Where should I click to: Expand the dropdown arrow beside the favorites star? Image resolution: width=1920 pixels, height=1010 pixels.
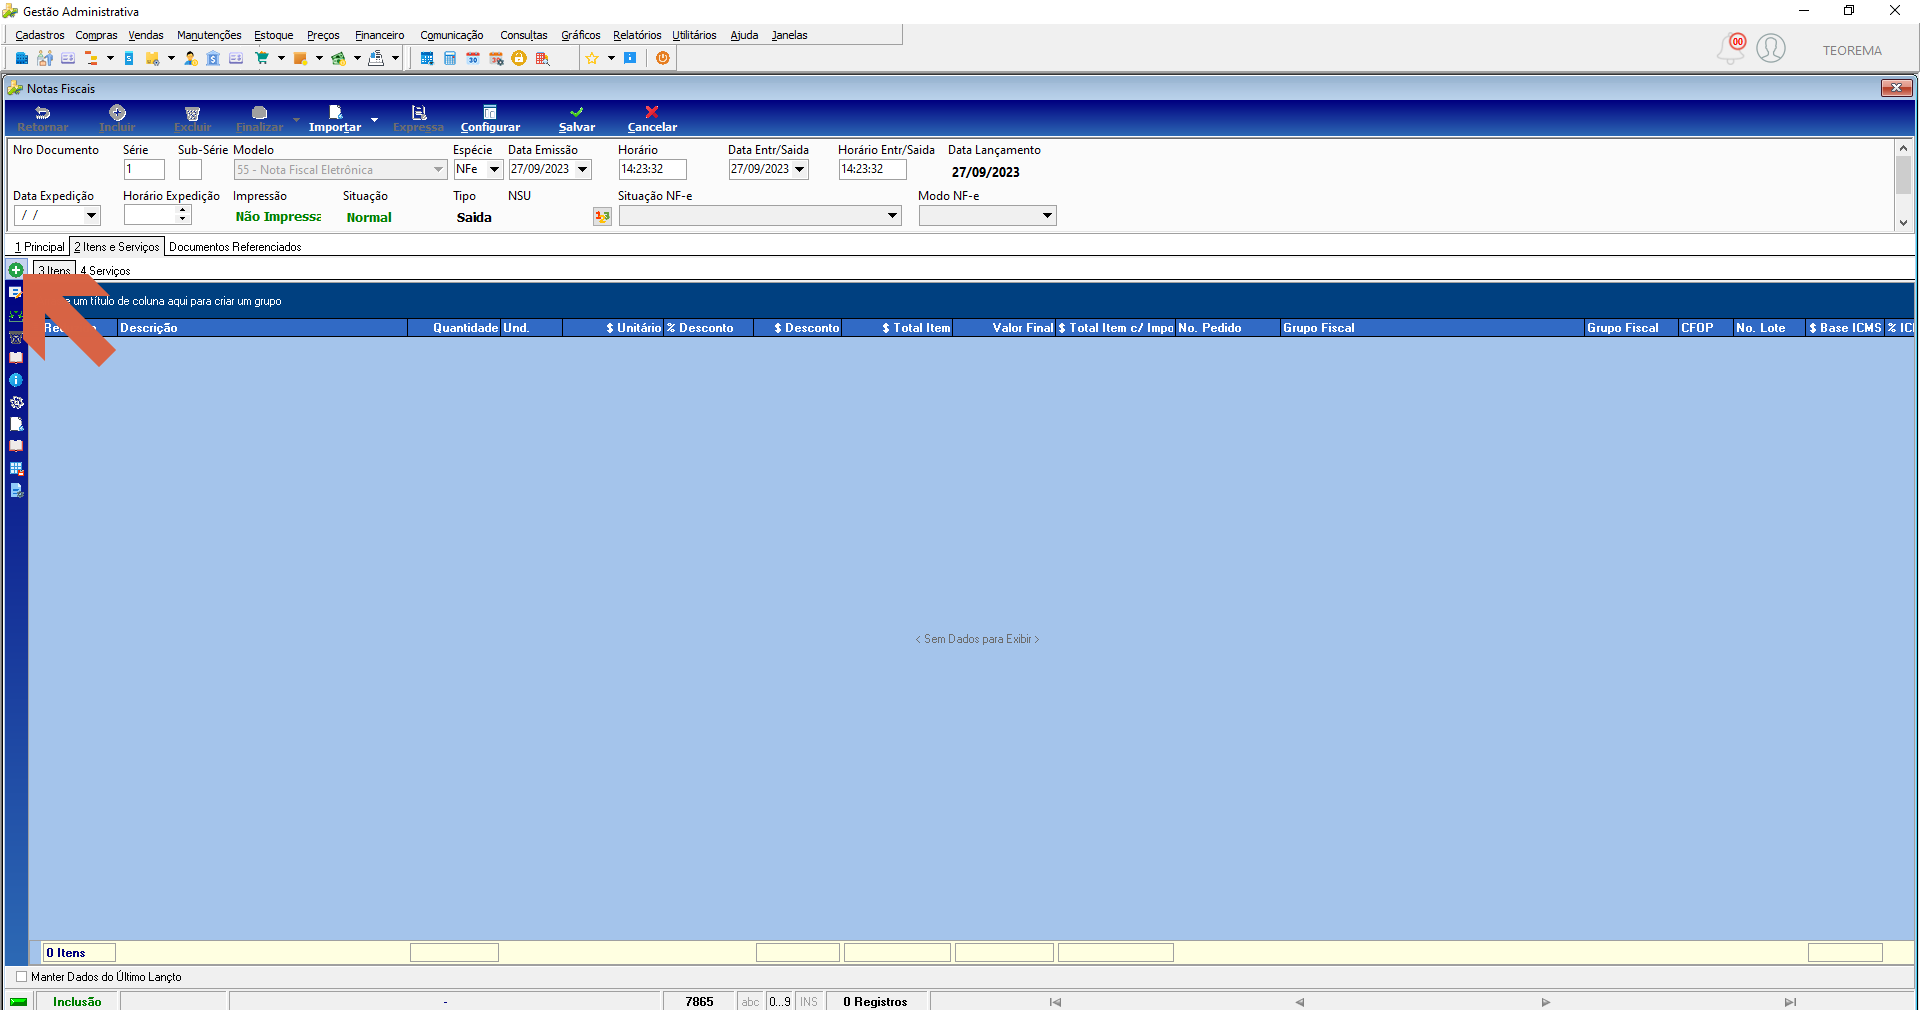[x=611, y=58]
